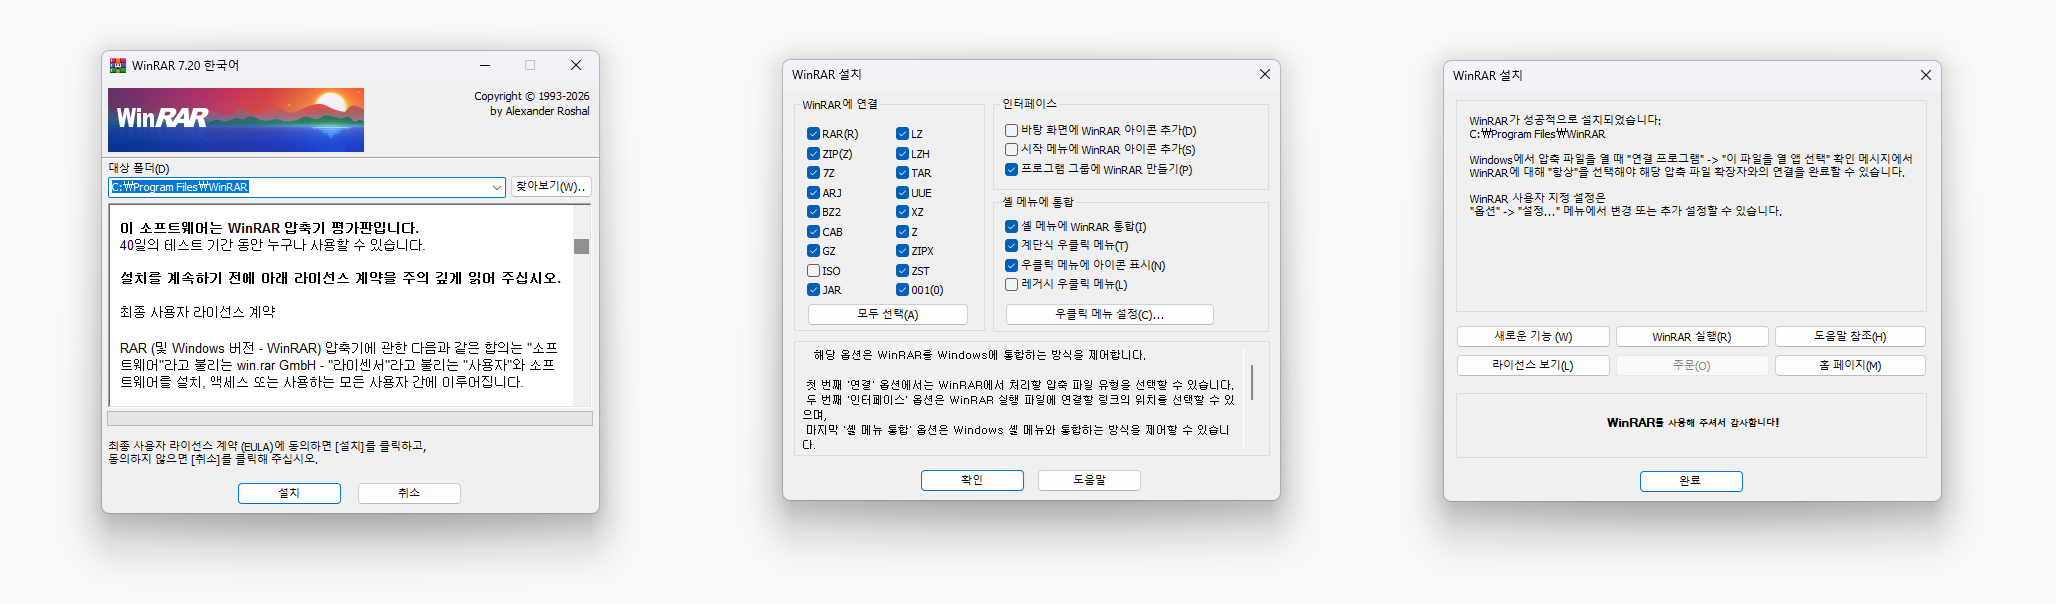Click the WinRAR books icon in title bar
This screenshot has height=604, width=2056.
(118, 65)
